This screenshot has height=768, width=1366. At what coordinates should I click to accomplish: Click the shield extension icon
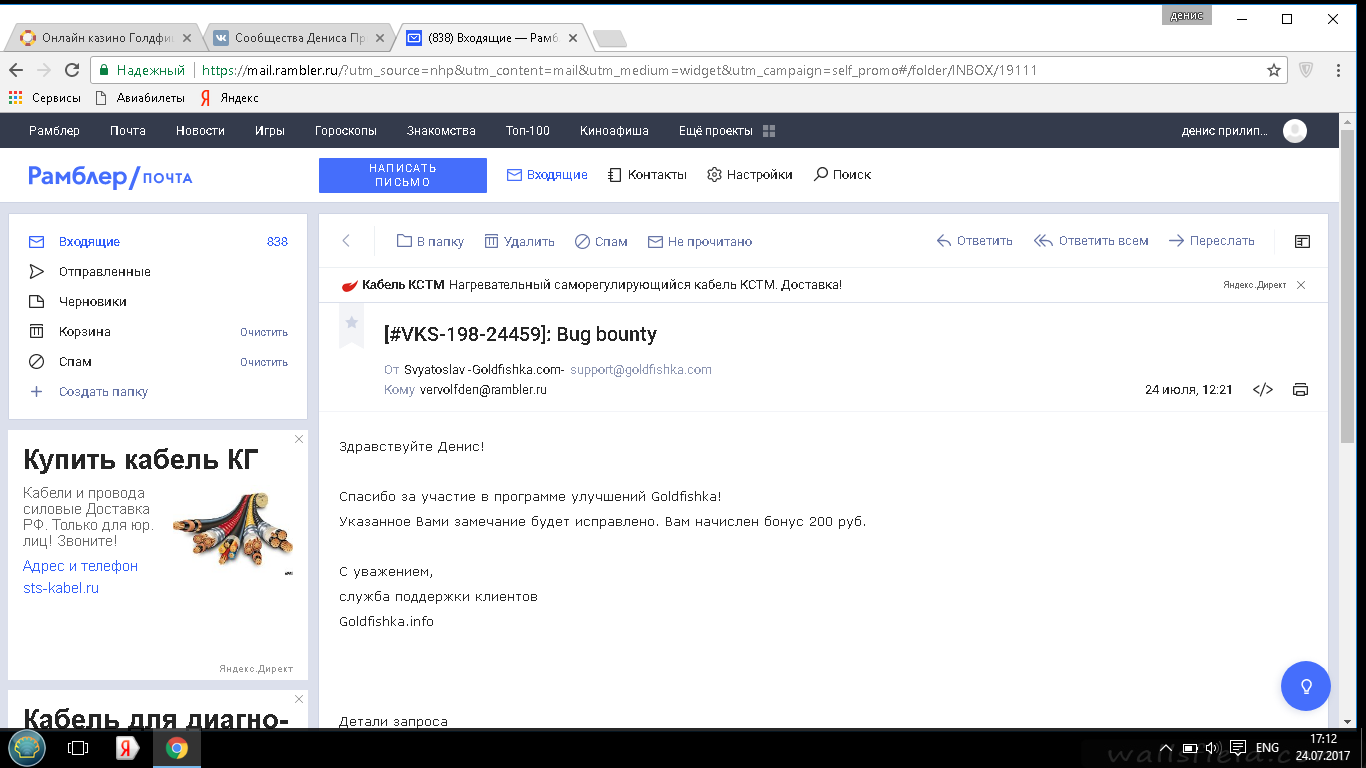(1306, 70)
